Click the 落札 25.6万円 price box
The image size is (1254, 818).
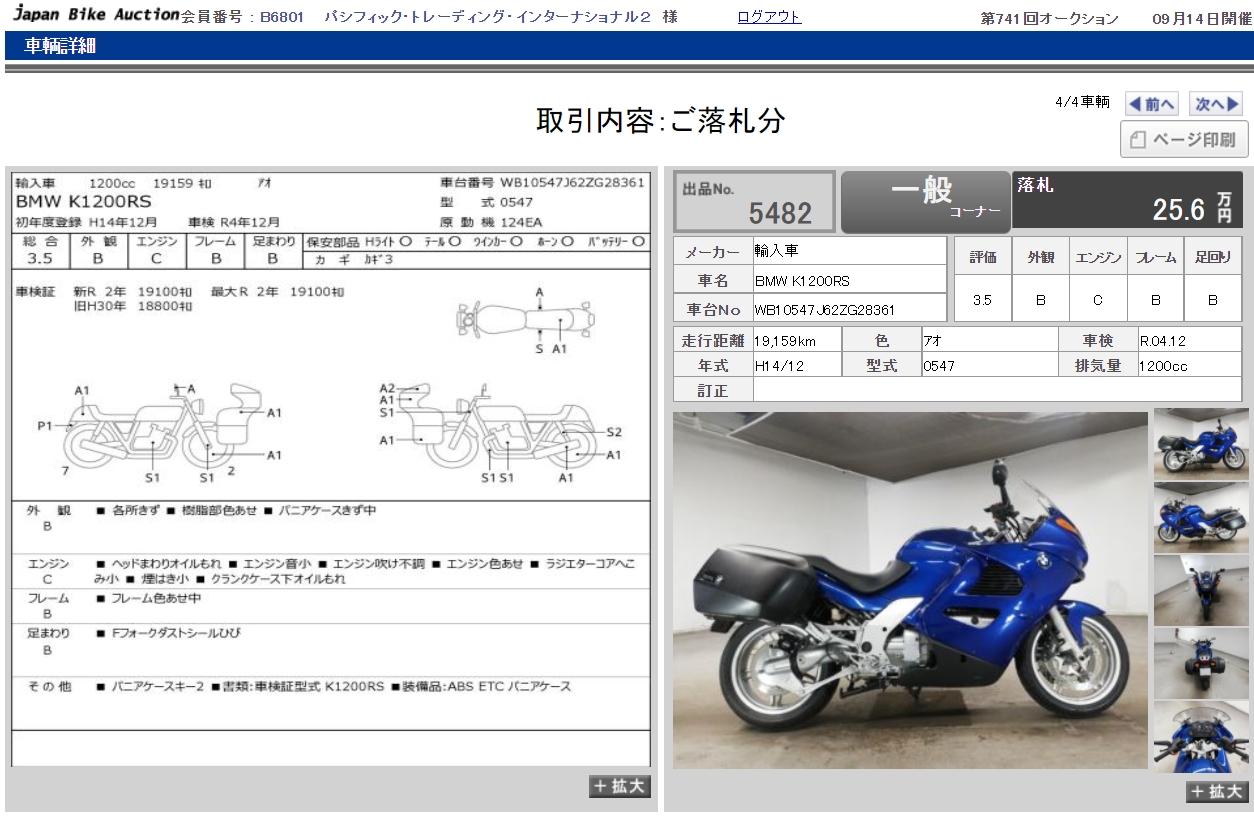point(1129,201)
